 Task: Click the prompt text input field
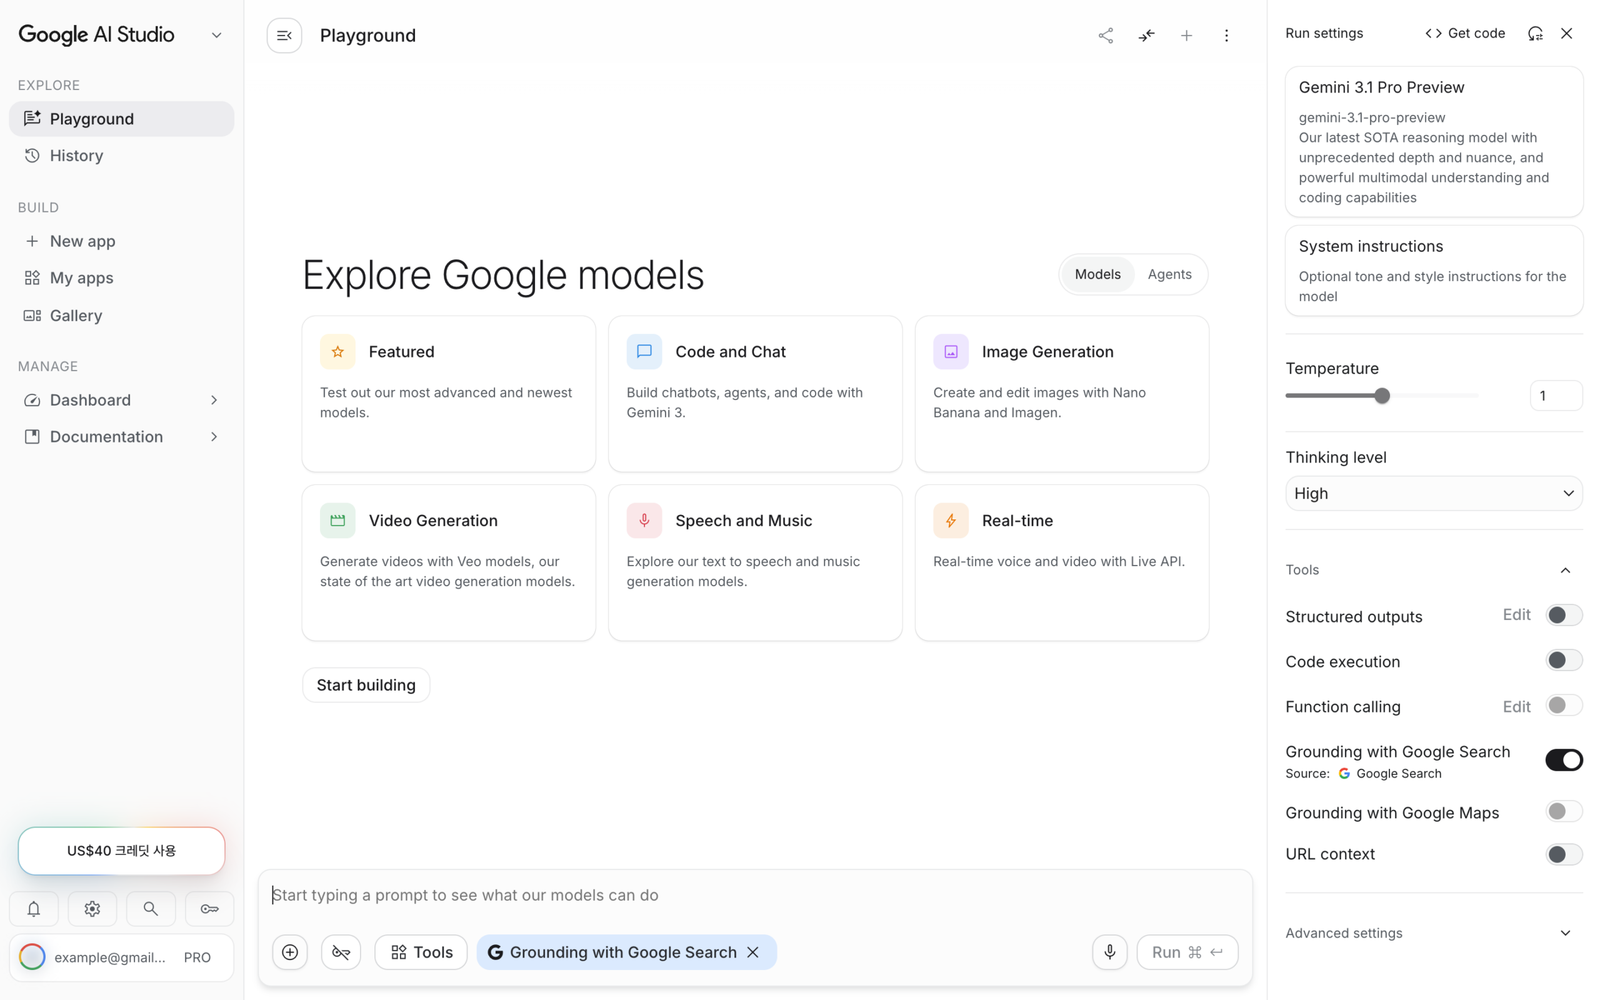coord(755,895)
